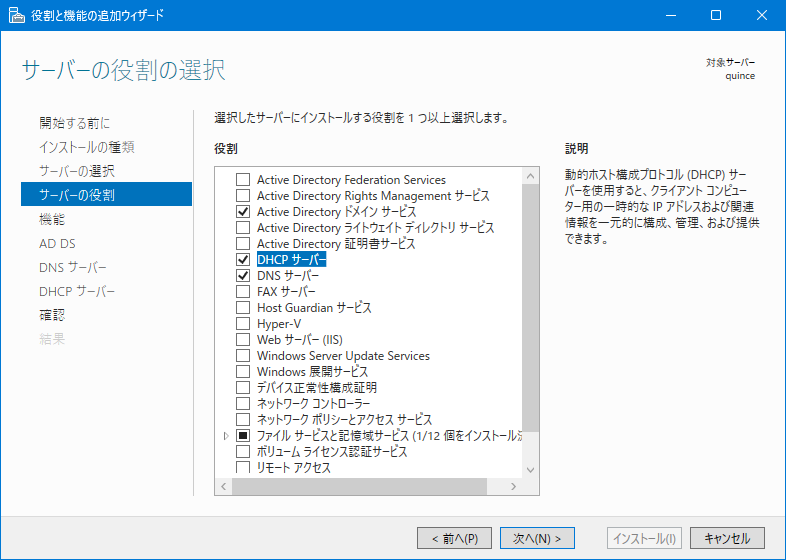Tick the Hyper-V role checkbox

tap(243, 324)
